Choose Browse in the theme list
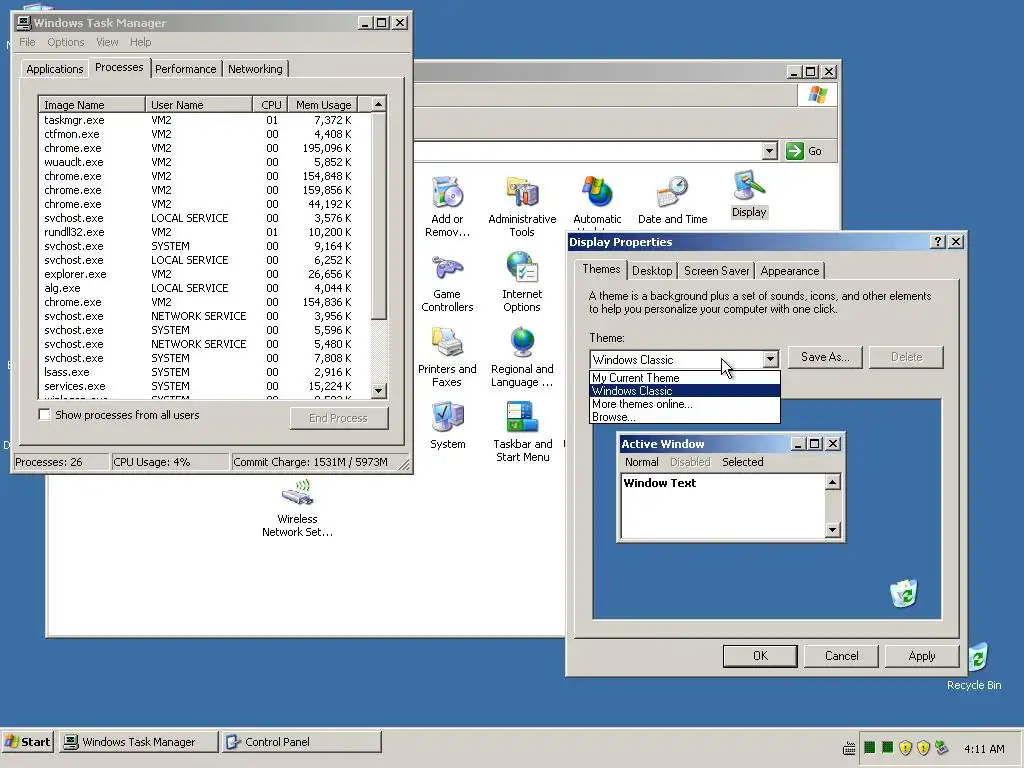The image size is (1024, 768). tap(684, 417)
